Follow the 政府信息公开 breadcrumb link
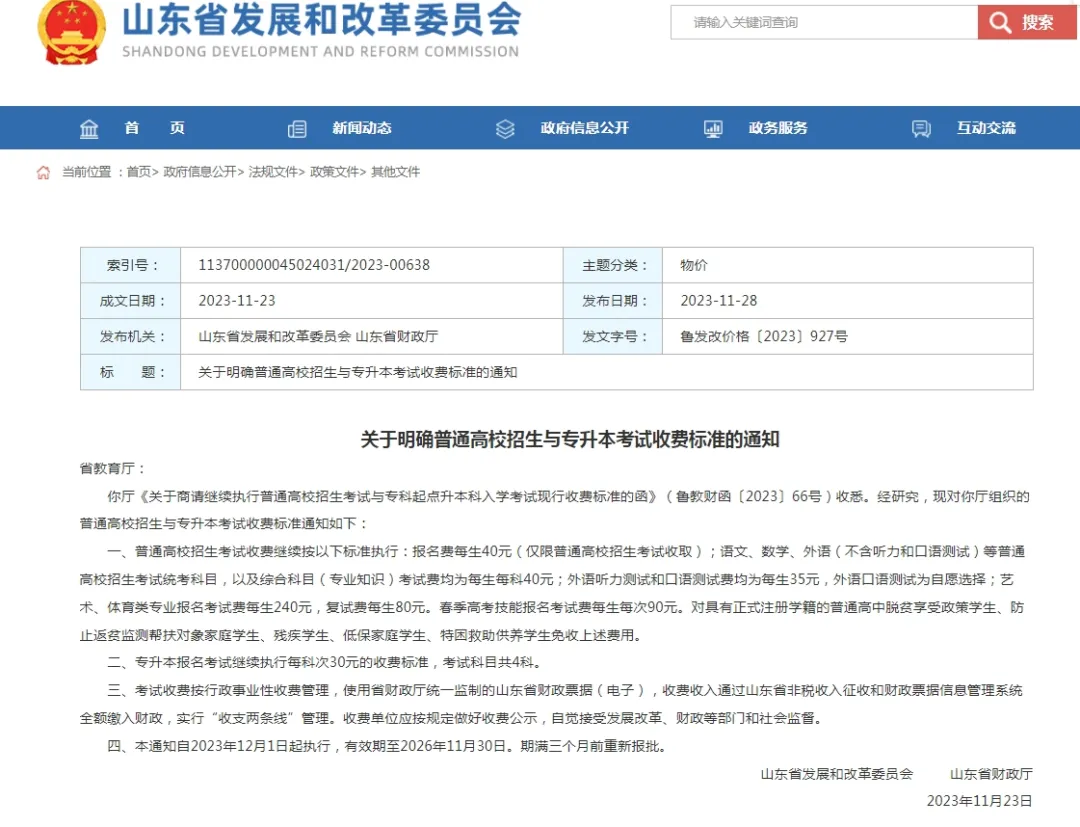 [200, 172]
